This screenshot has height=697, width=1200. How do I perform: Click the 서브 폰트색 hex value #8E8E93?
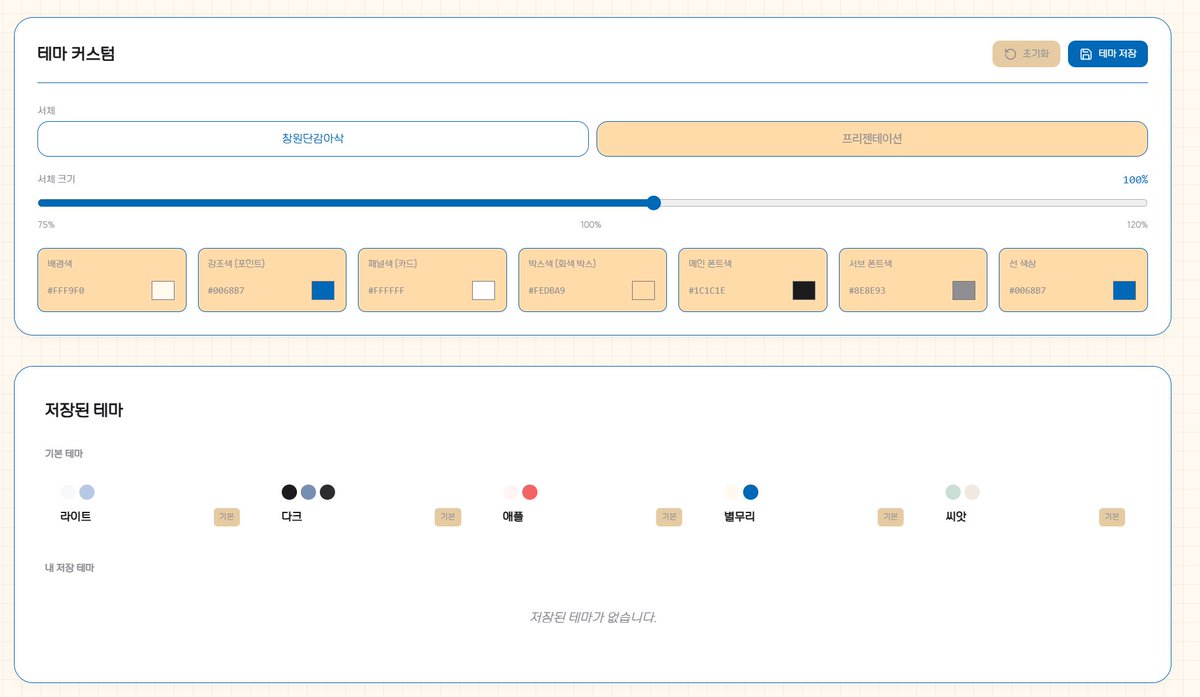click(x=867, y=291)
